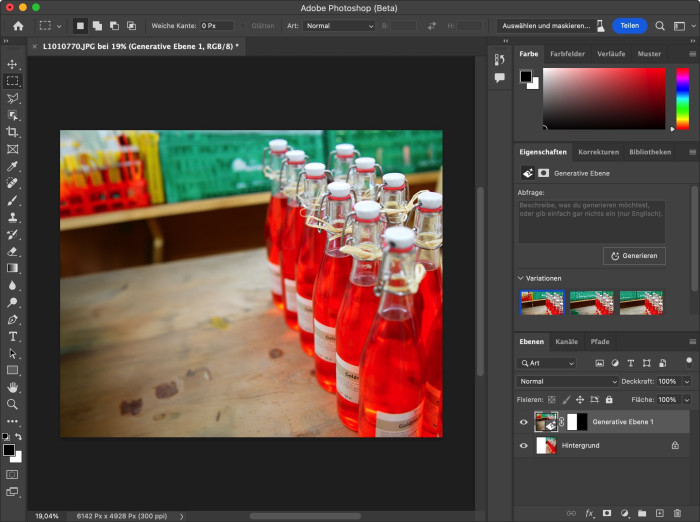The width and height of the screenshot is (700, 522).
Task: Switch to the Farbfelder tab
Action: coord(567,54)
